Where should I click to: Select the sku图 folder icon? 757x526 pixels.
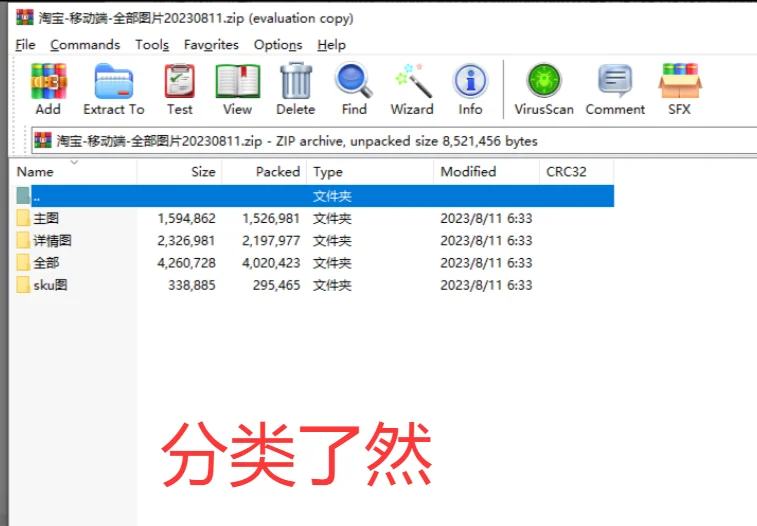[x=23, y=285]
